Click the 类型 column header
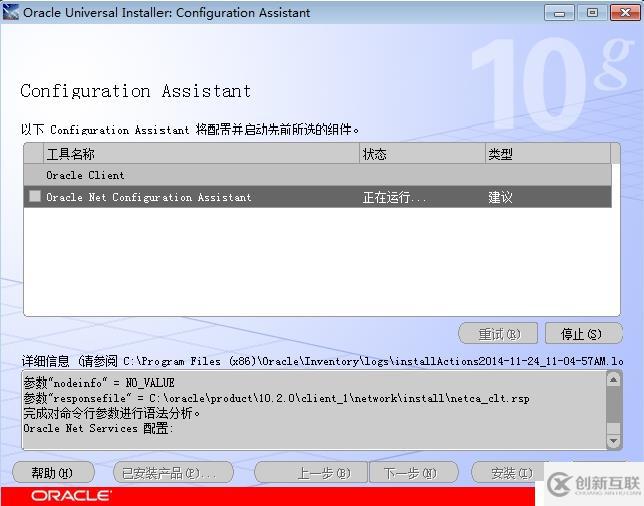This screenshot has width=644, height=506. pos(548,154)
